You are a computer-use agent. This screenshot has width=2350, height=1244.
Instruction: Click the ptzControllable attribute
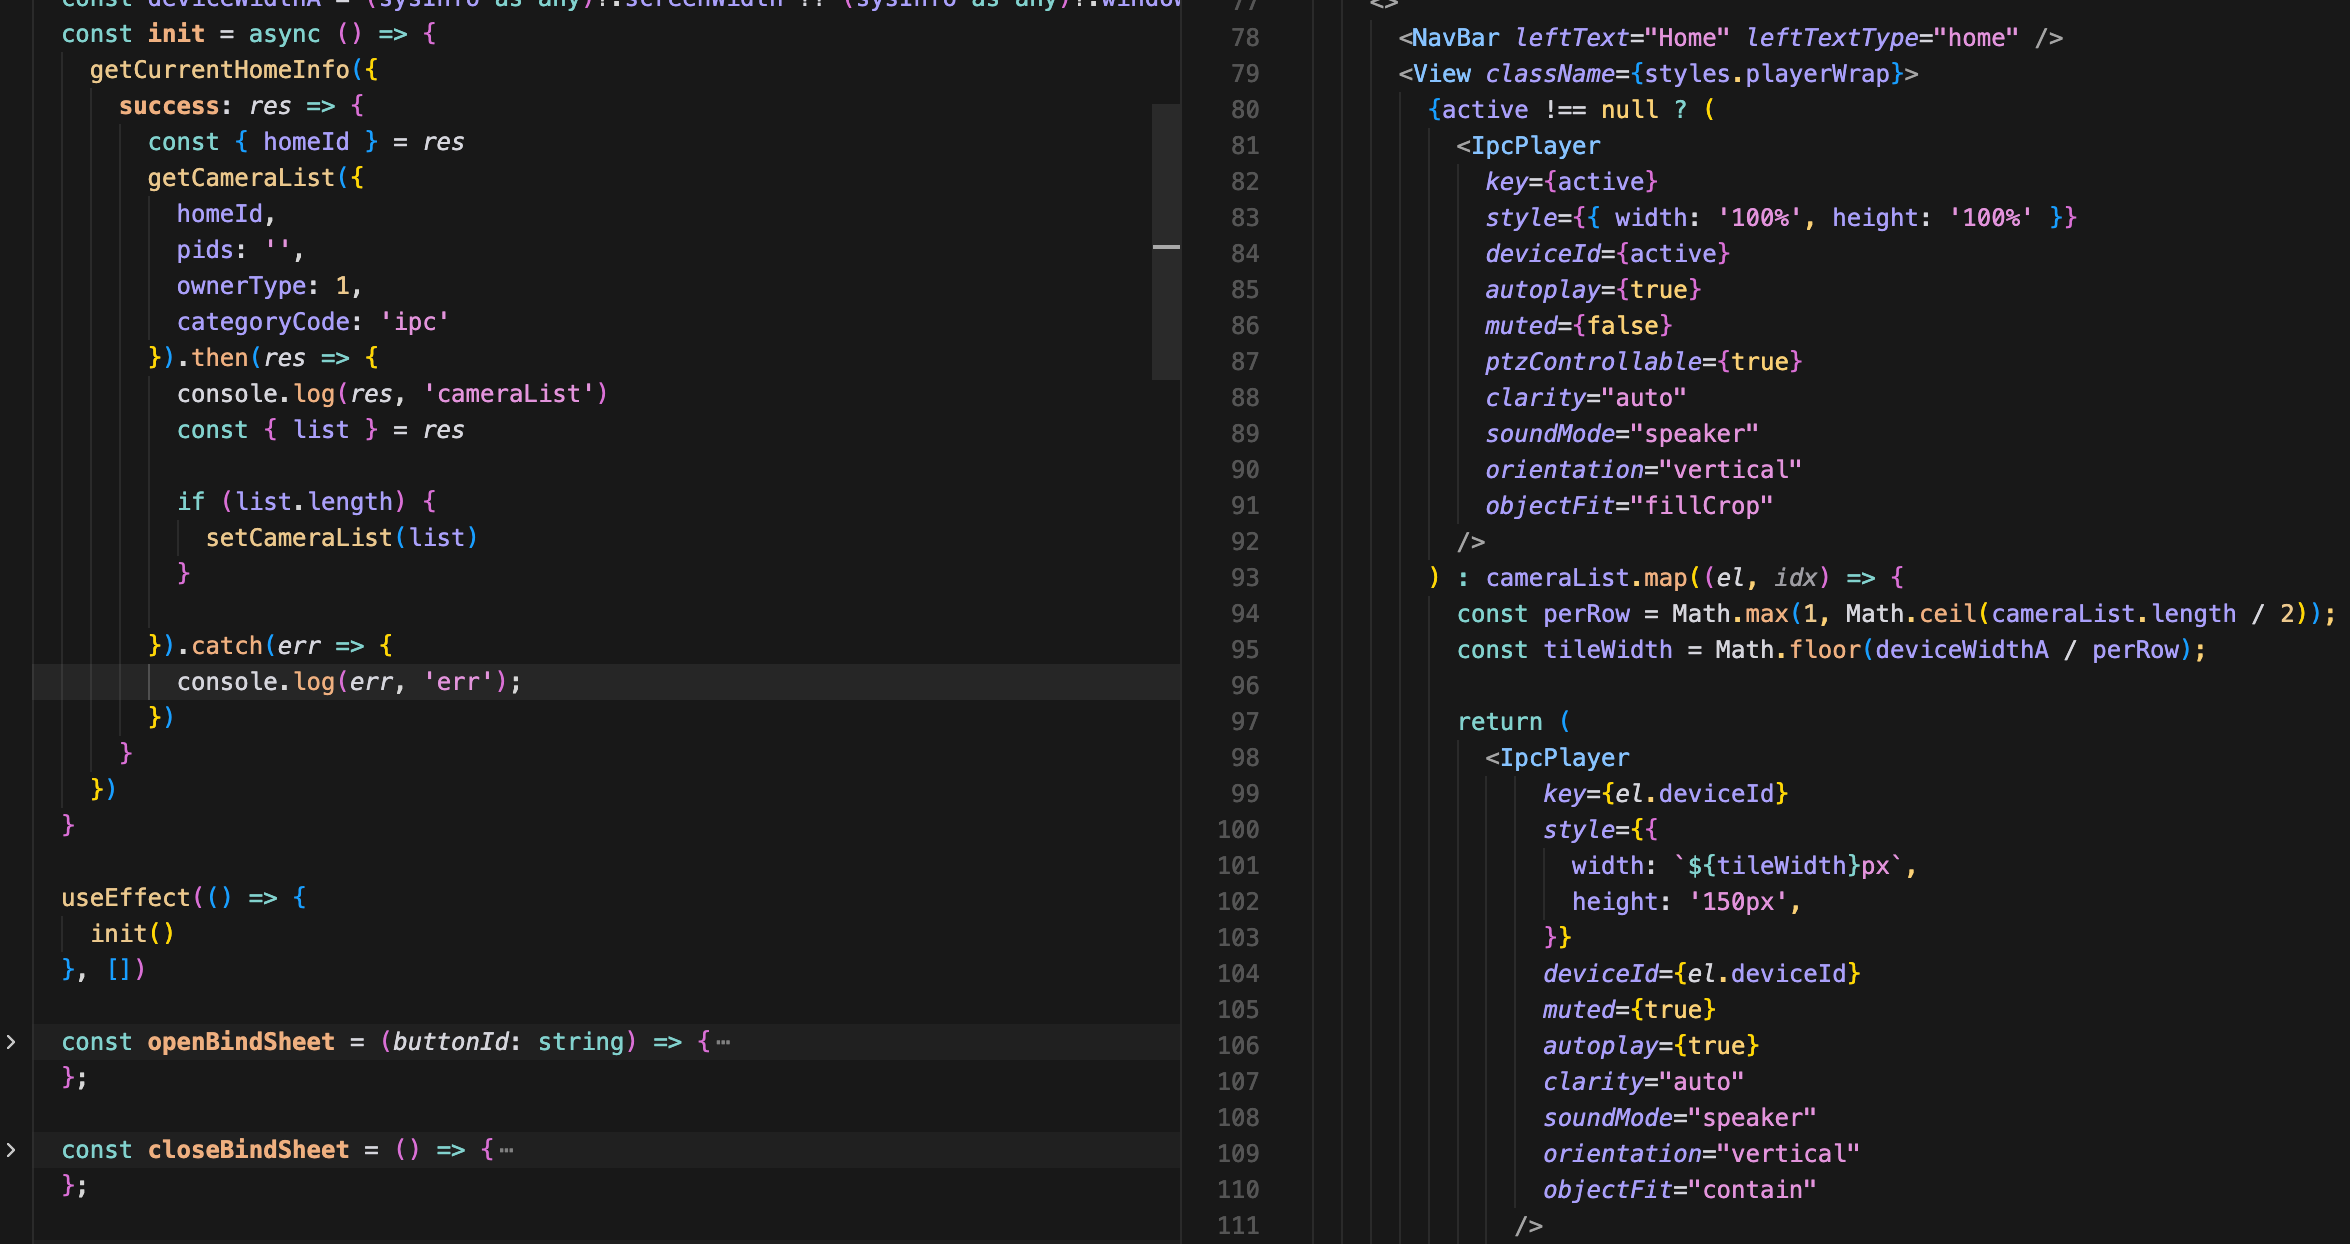coord(1593,362)
